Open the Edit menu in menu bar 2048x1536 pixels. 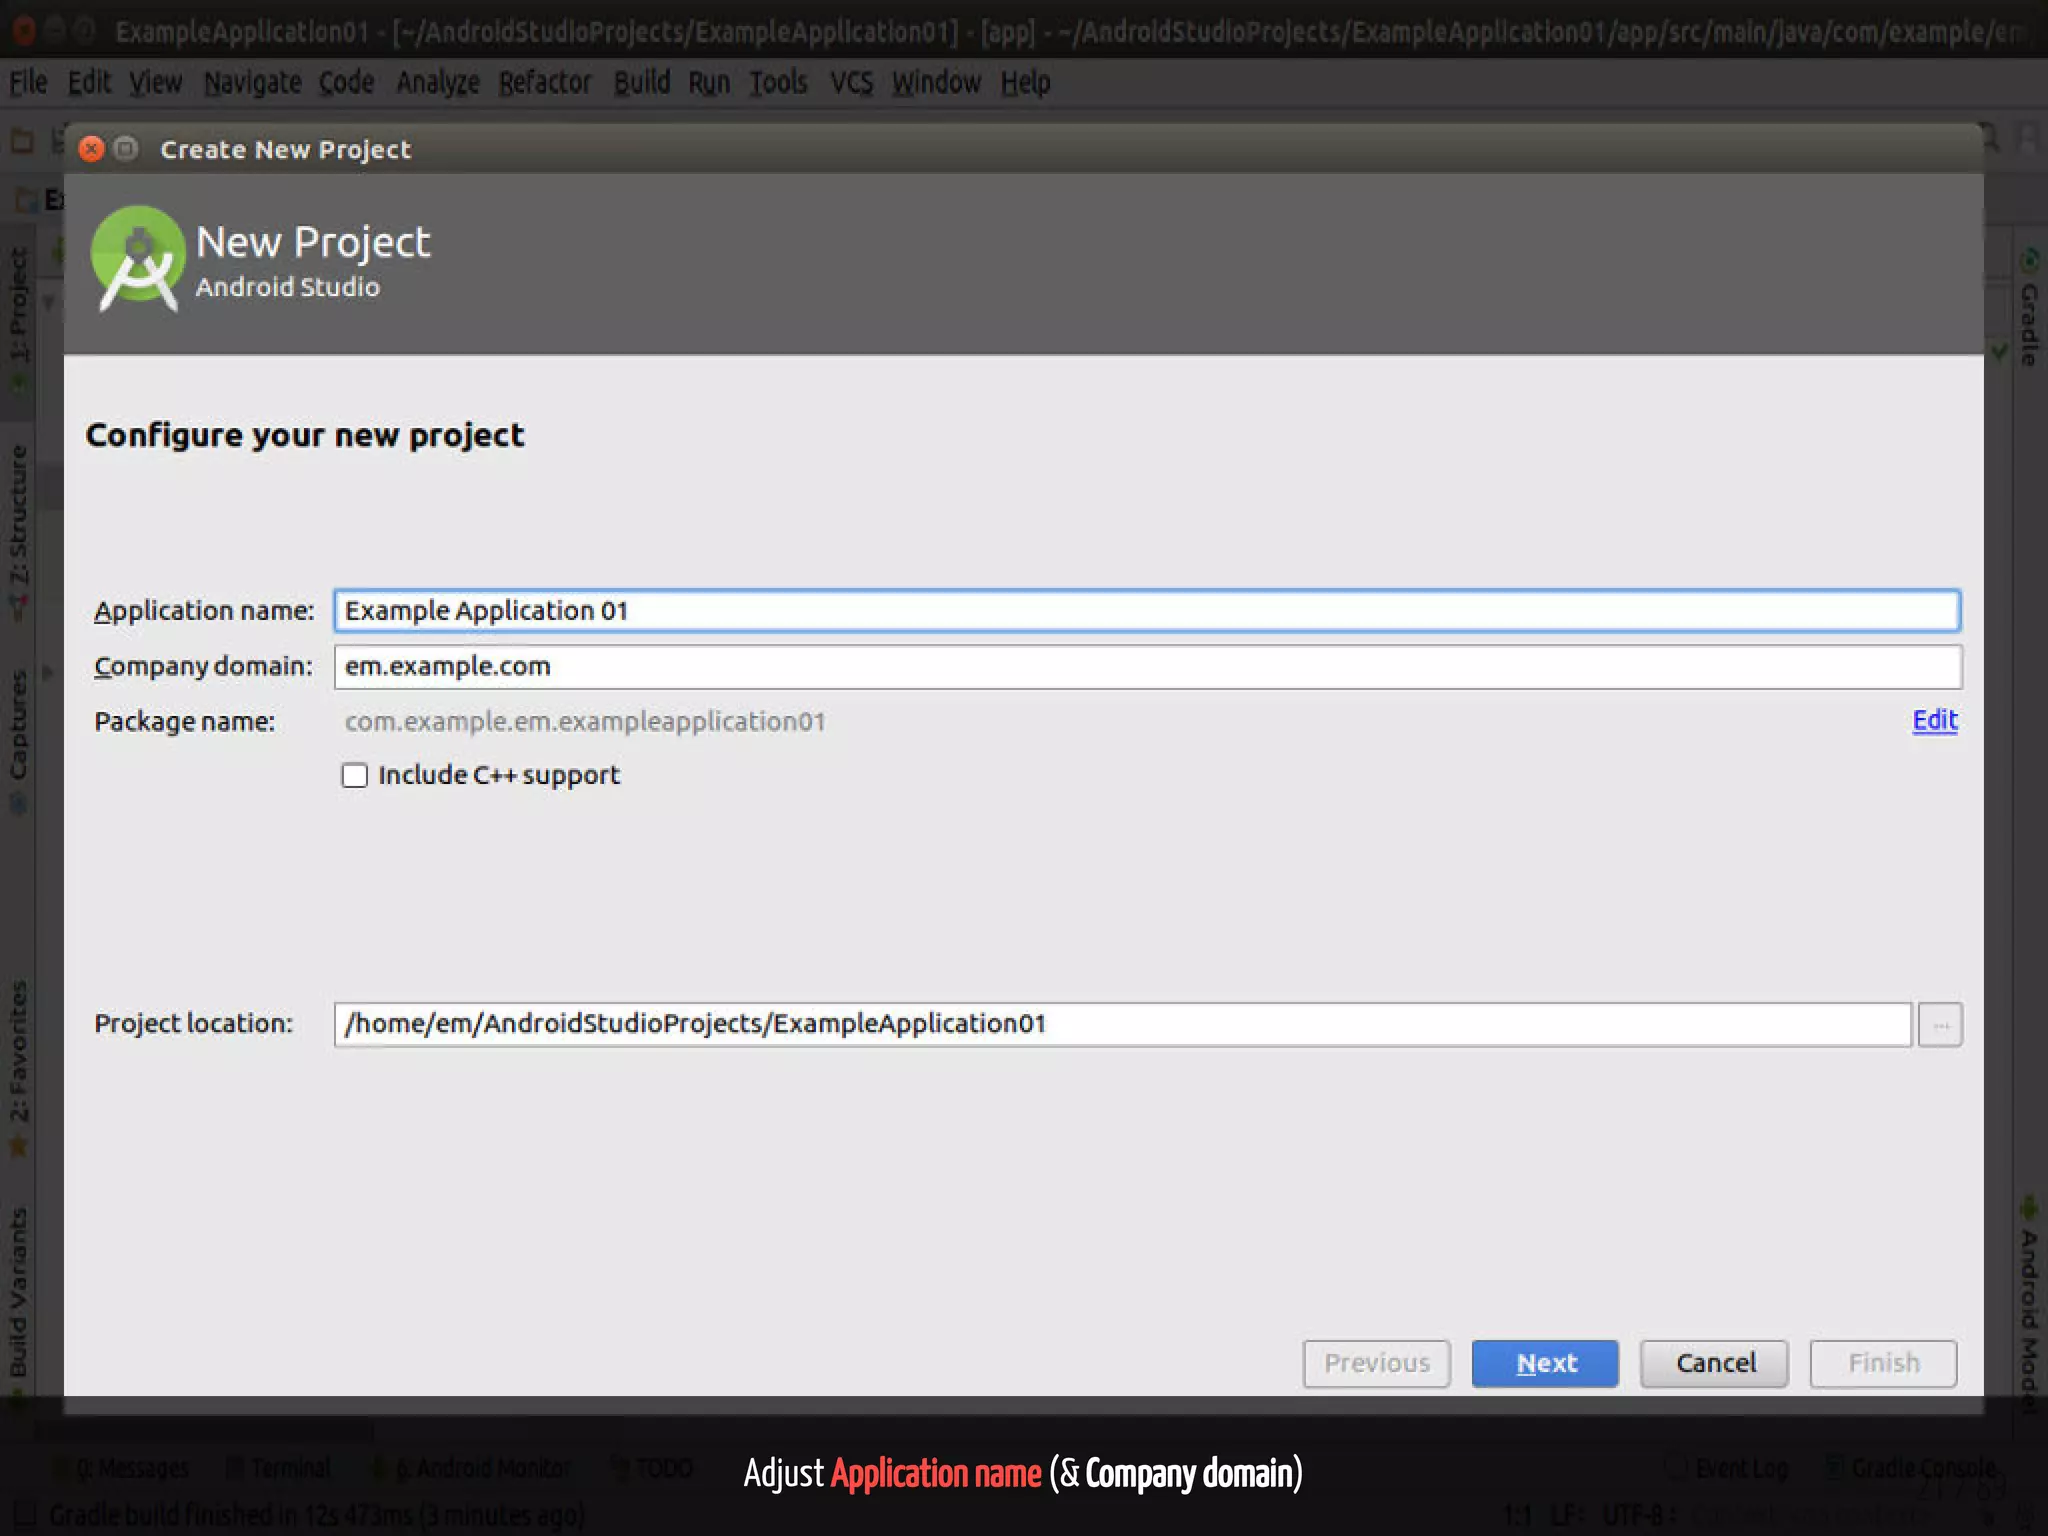(89, 82)
